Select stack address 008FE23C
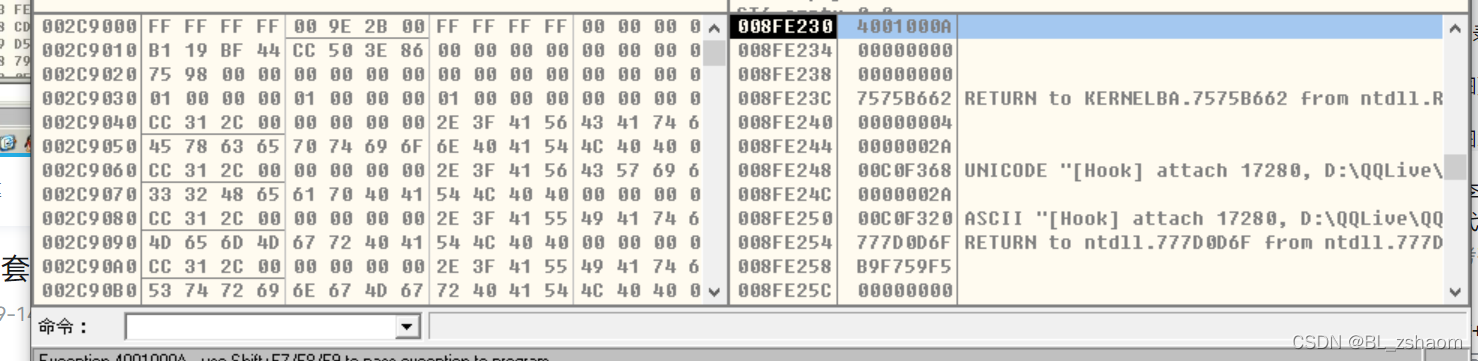The width and height of the screenshot is (1478, 361). click(x=784, y=98)
